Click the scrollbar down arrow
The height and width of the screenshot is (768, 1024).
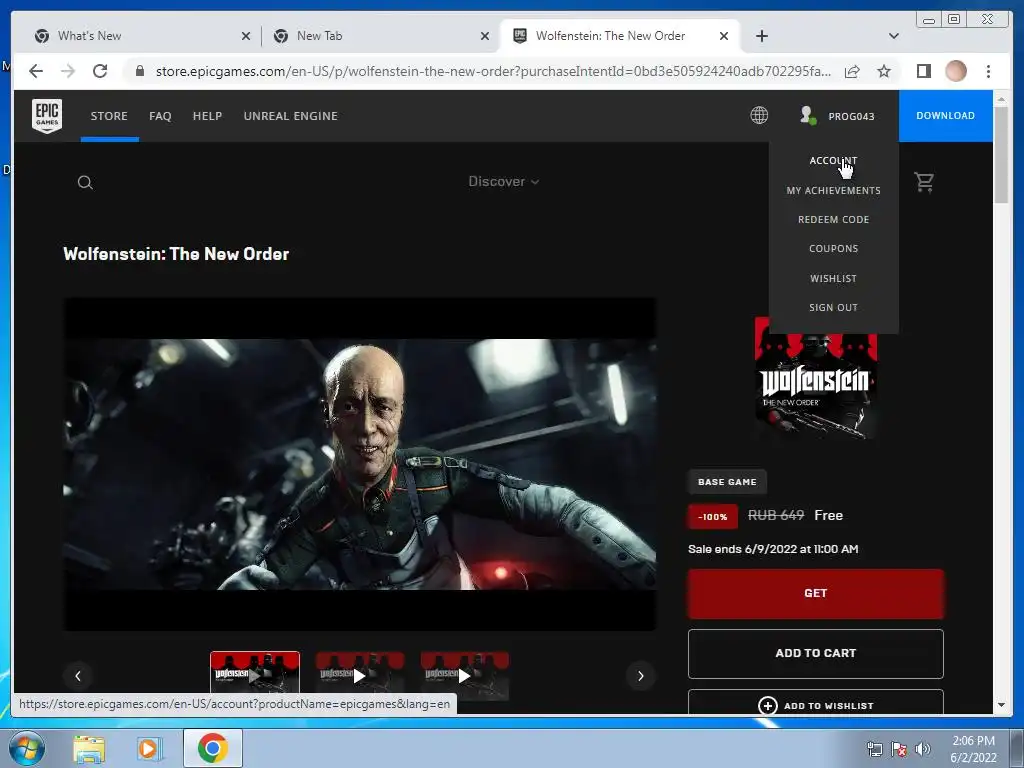click(x=1001, y=705)
